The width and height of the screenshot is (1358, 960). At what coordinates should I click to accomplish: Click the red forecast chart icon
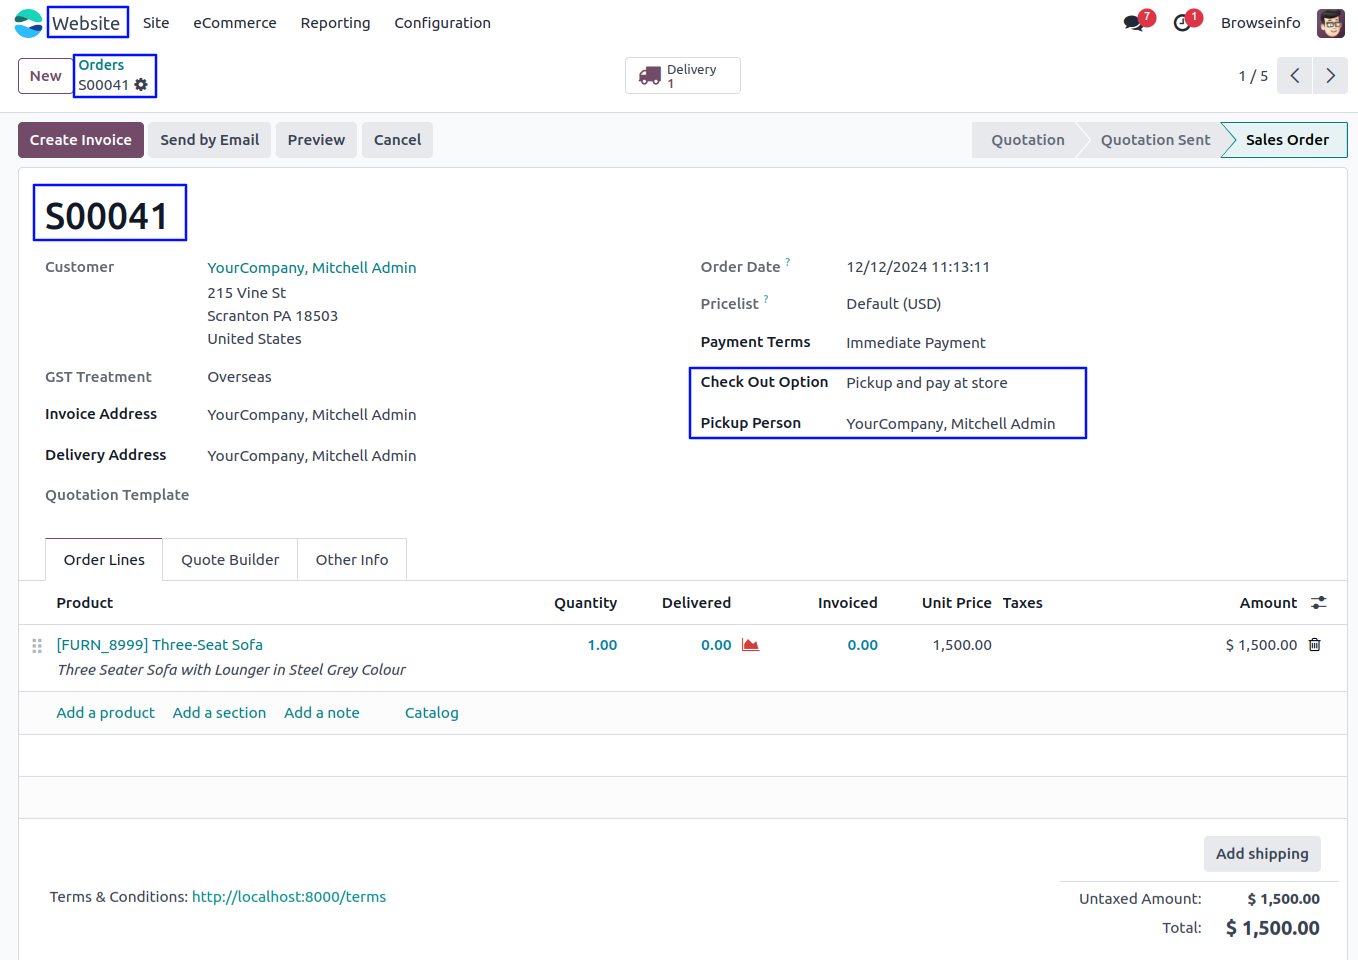coord(750,645)
